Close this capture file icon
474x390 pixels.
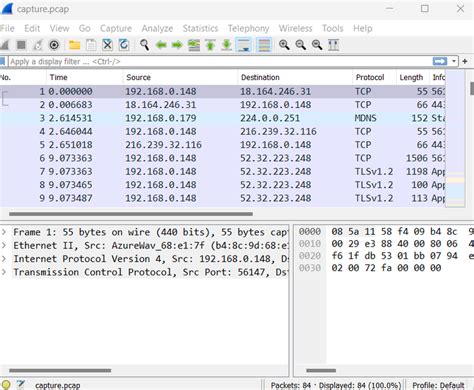107,45
